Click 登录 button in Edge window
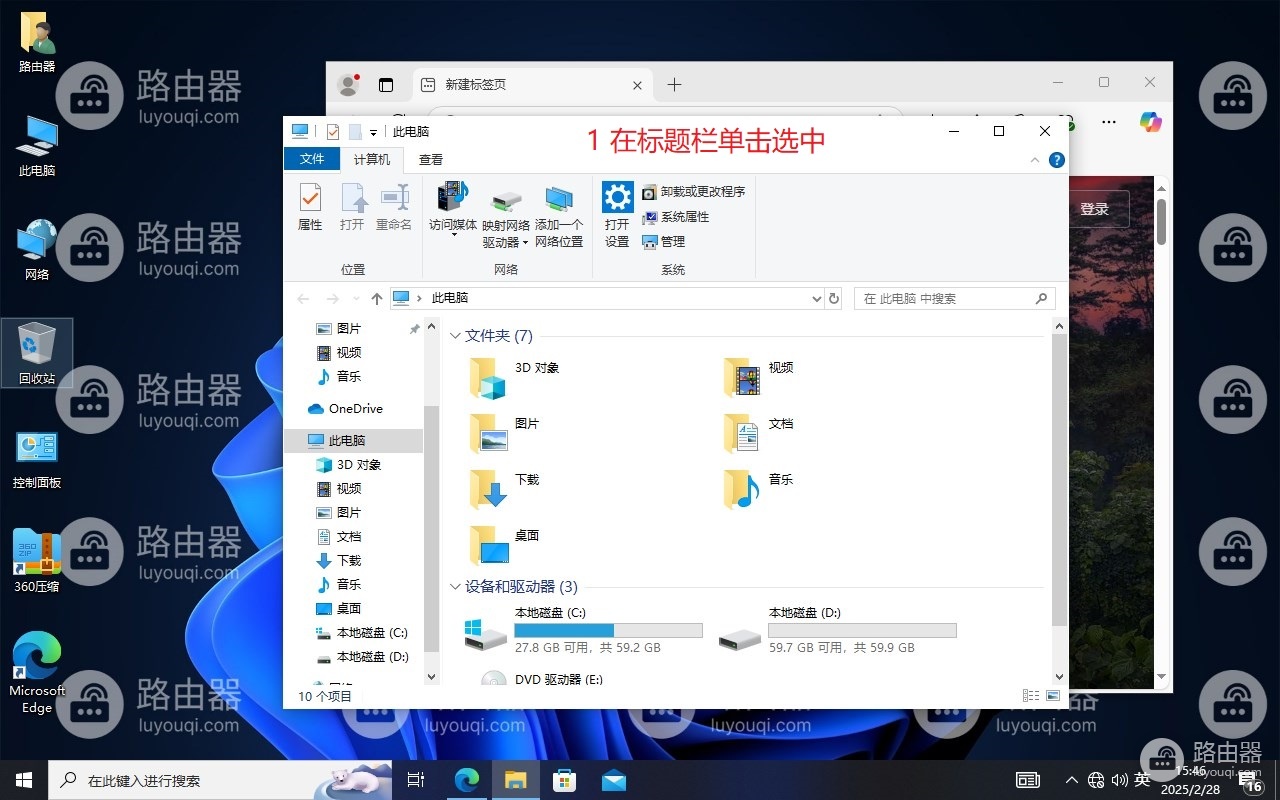 (1095, 209)
